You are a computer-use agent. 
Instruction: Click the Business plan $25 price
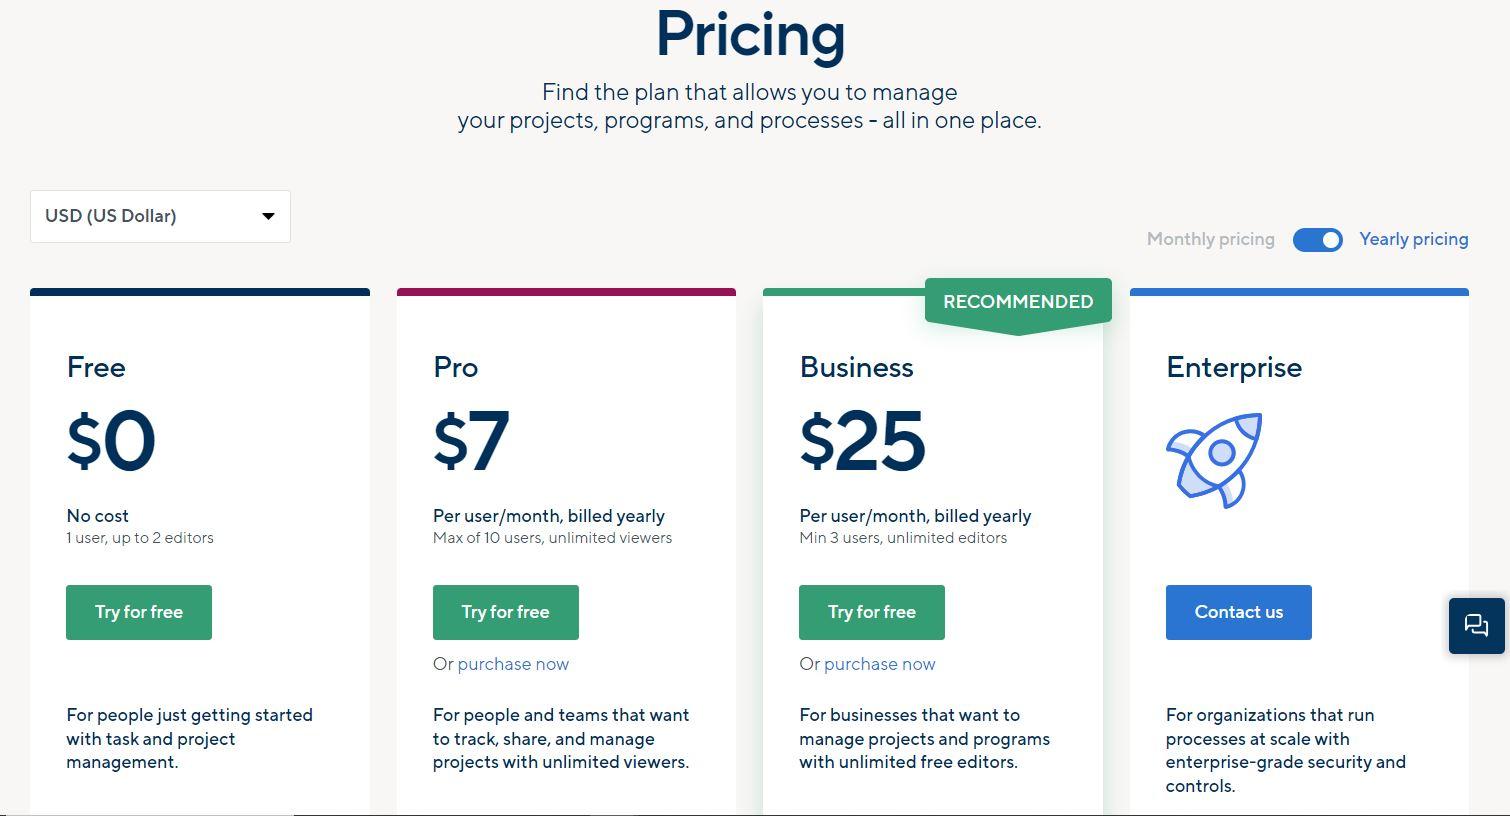(x=862, y=441)
